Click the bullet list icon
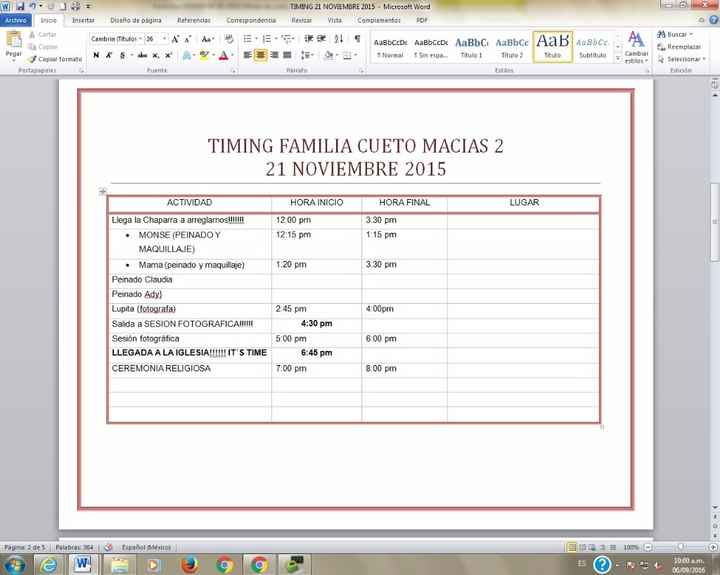This screenshot has width=720, height=575. (248, 39)
